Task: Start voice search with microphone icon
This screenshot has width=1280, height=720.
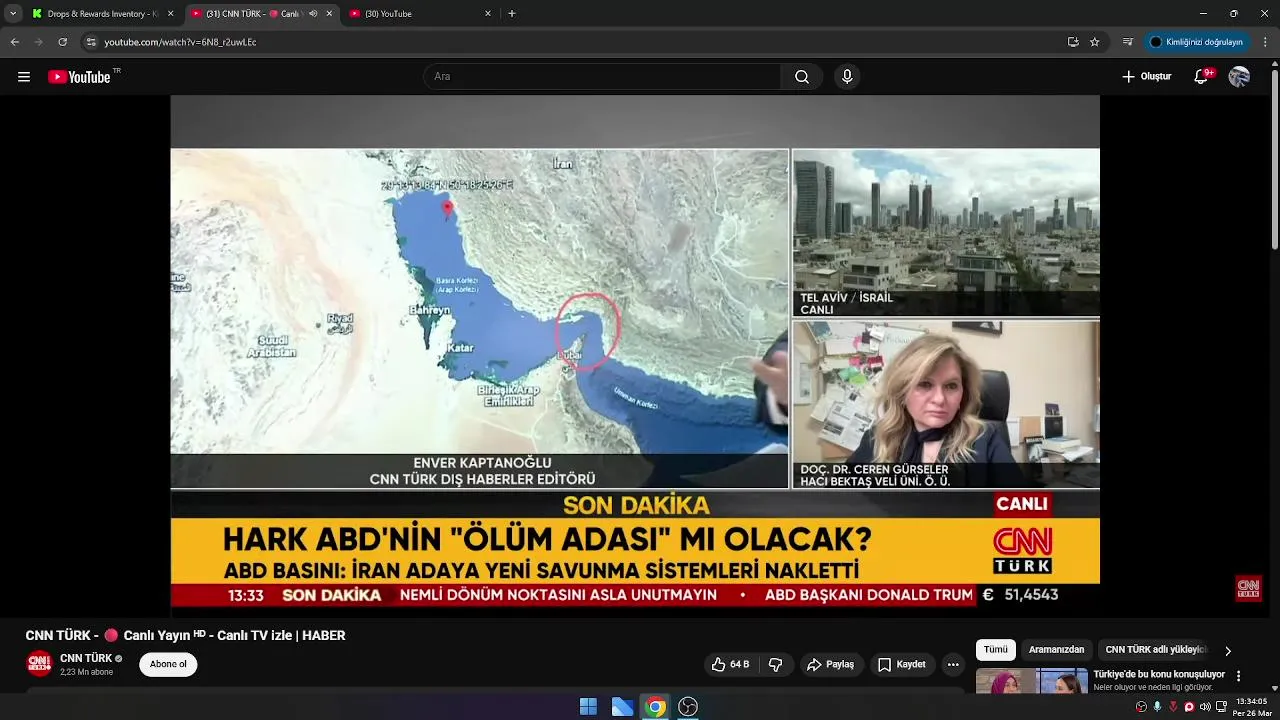Action: coord(847,77)
